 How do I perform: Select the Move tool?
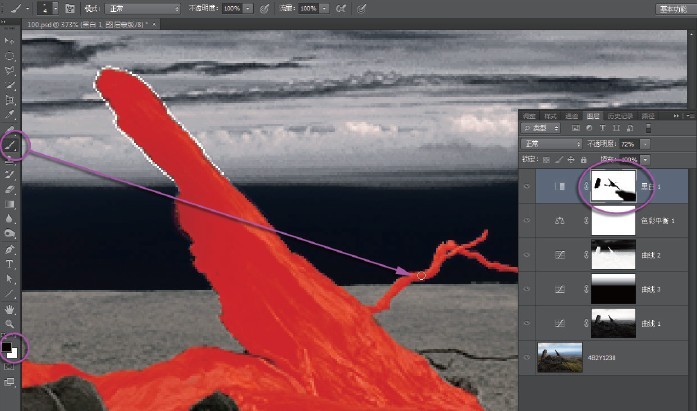pos(10,41)
